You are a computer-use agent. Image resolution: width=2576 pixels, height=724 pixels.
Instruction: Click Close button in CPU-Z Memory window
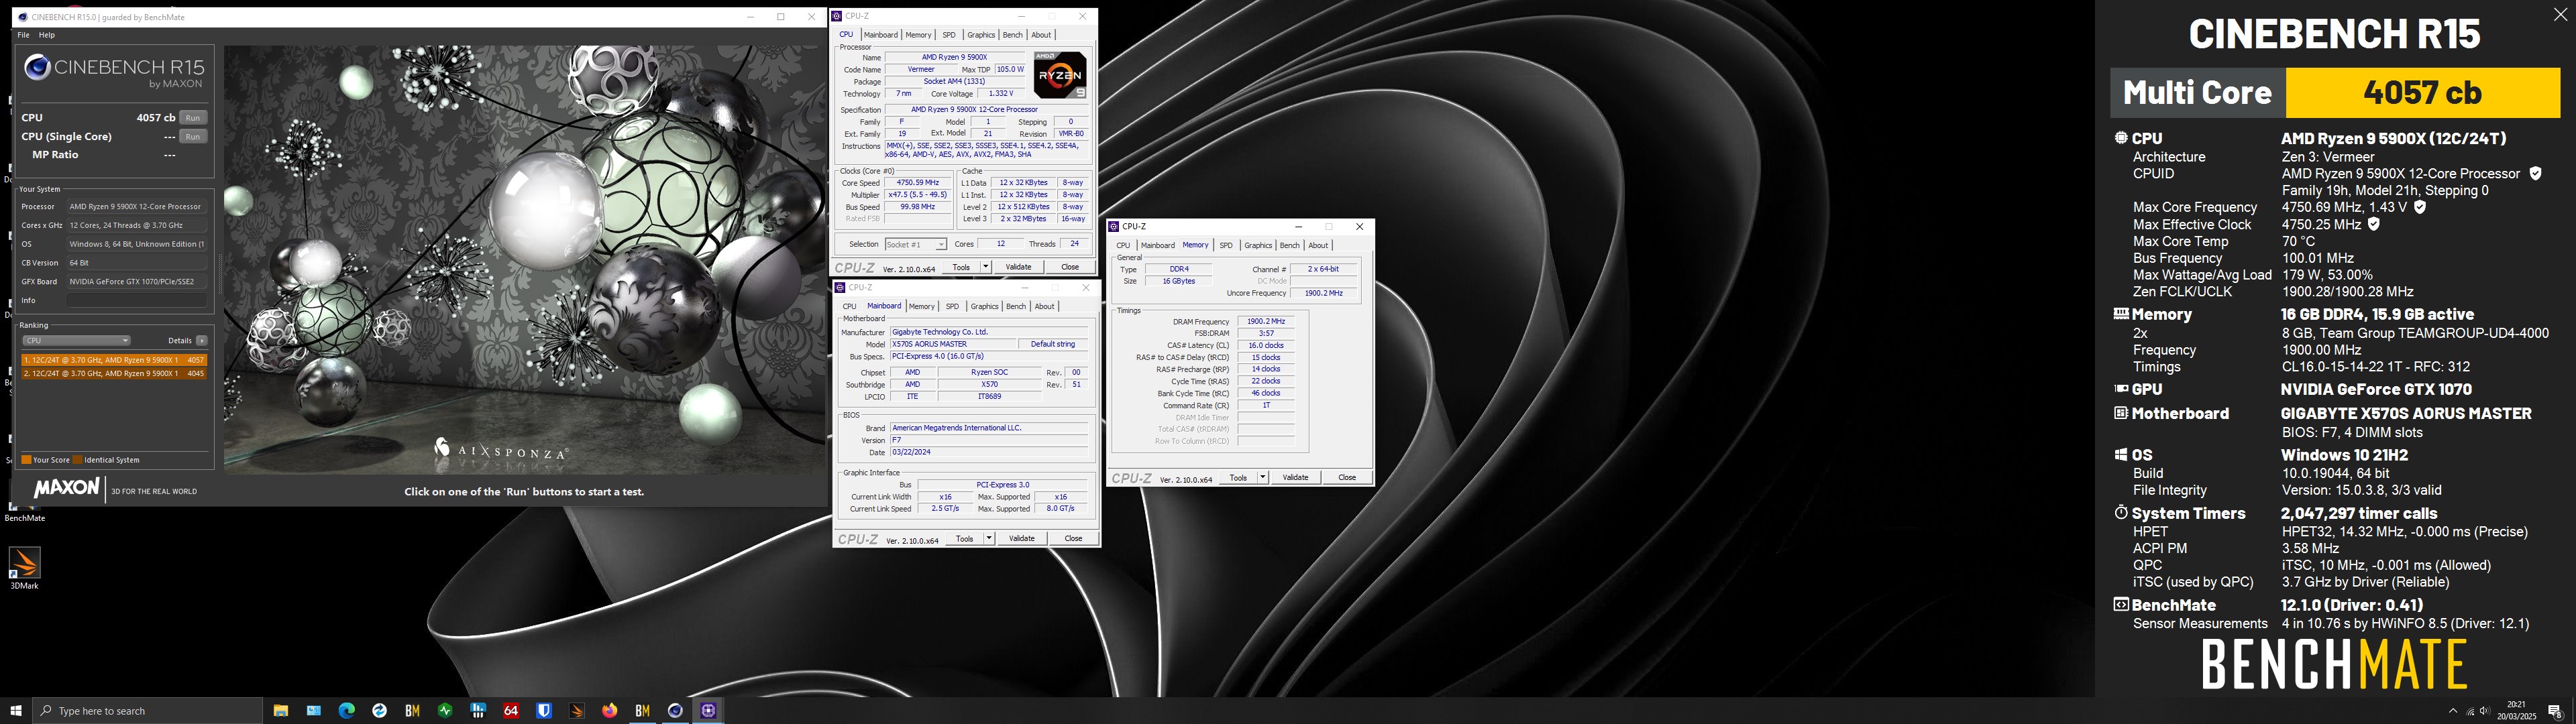tap(1347, 478)
